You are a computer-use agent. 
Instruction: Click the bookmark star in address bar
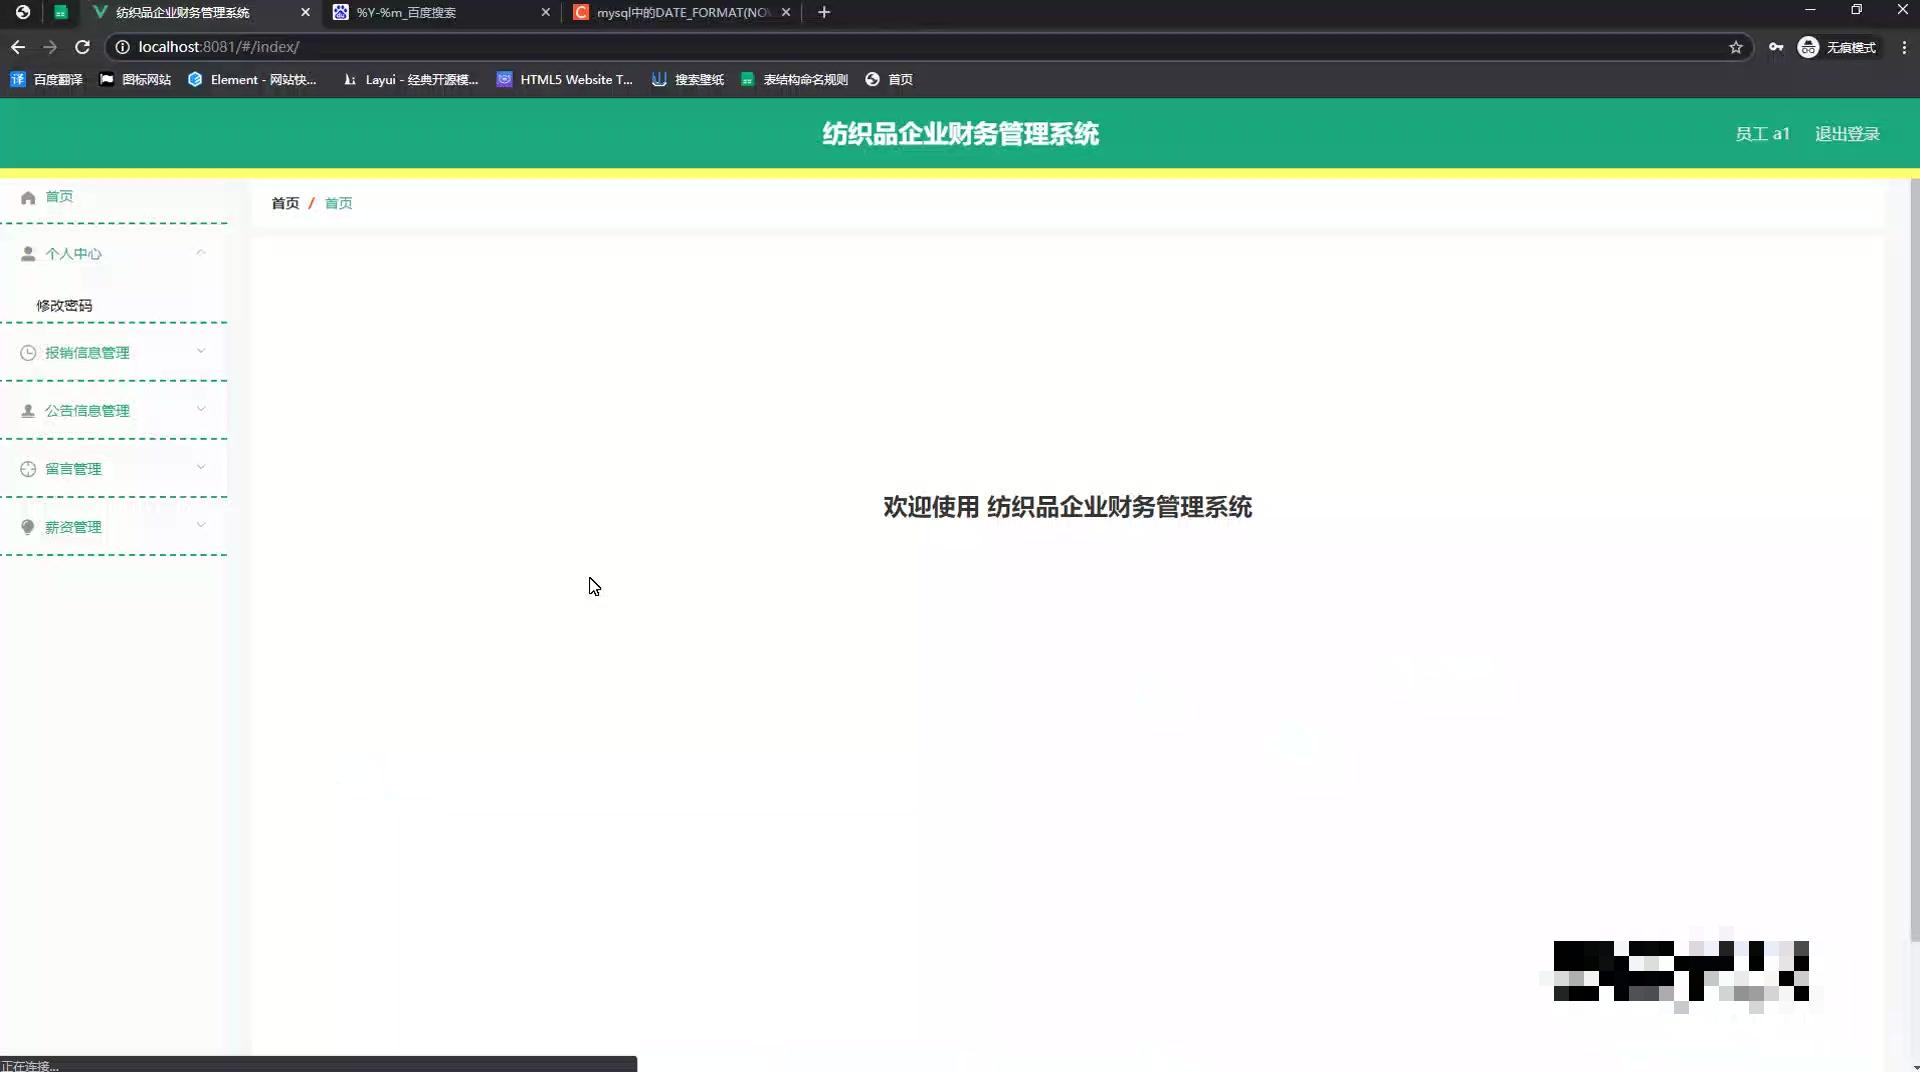tap(1738, 47)
